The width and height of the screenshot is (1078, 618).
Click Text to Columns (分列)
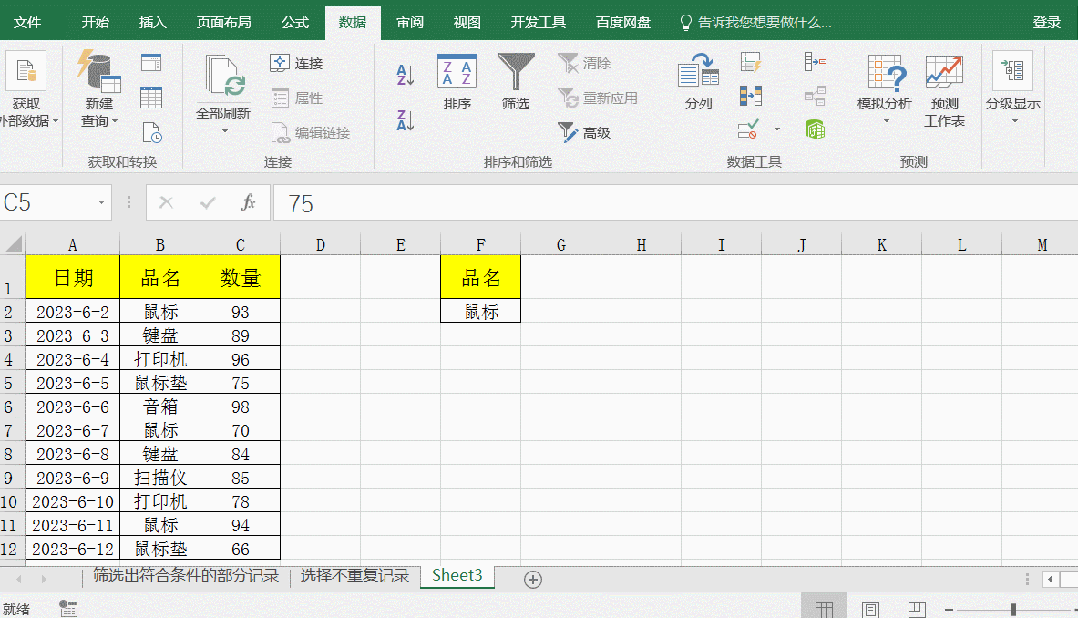pyautogui.click(x=698, y=82)
